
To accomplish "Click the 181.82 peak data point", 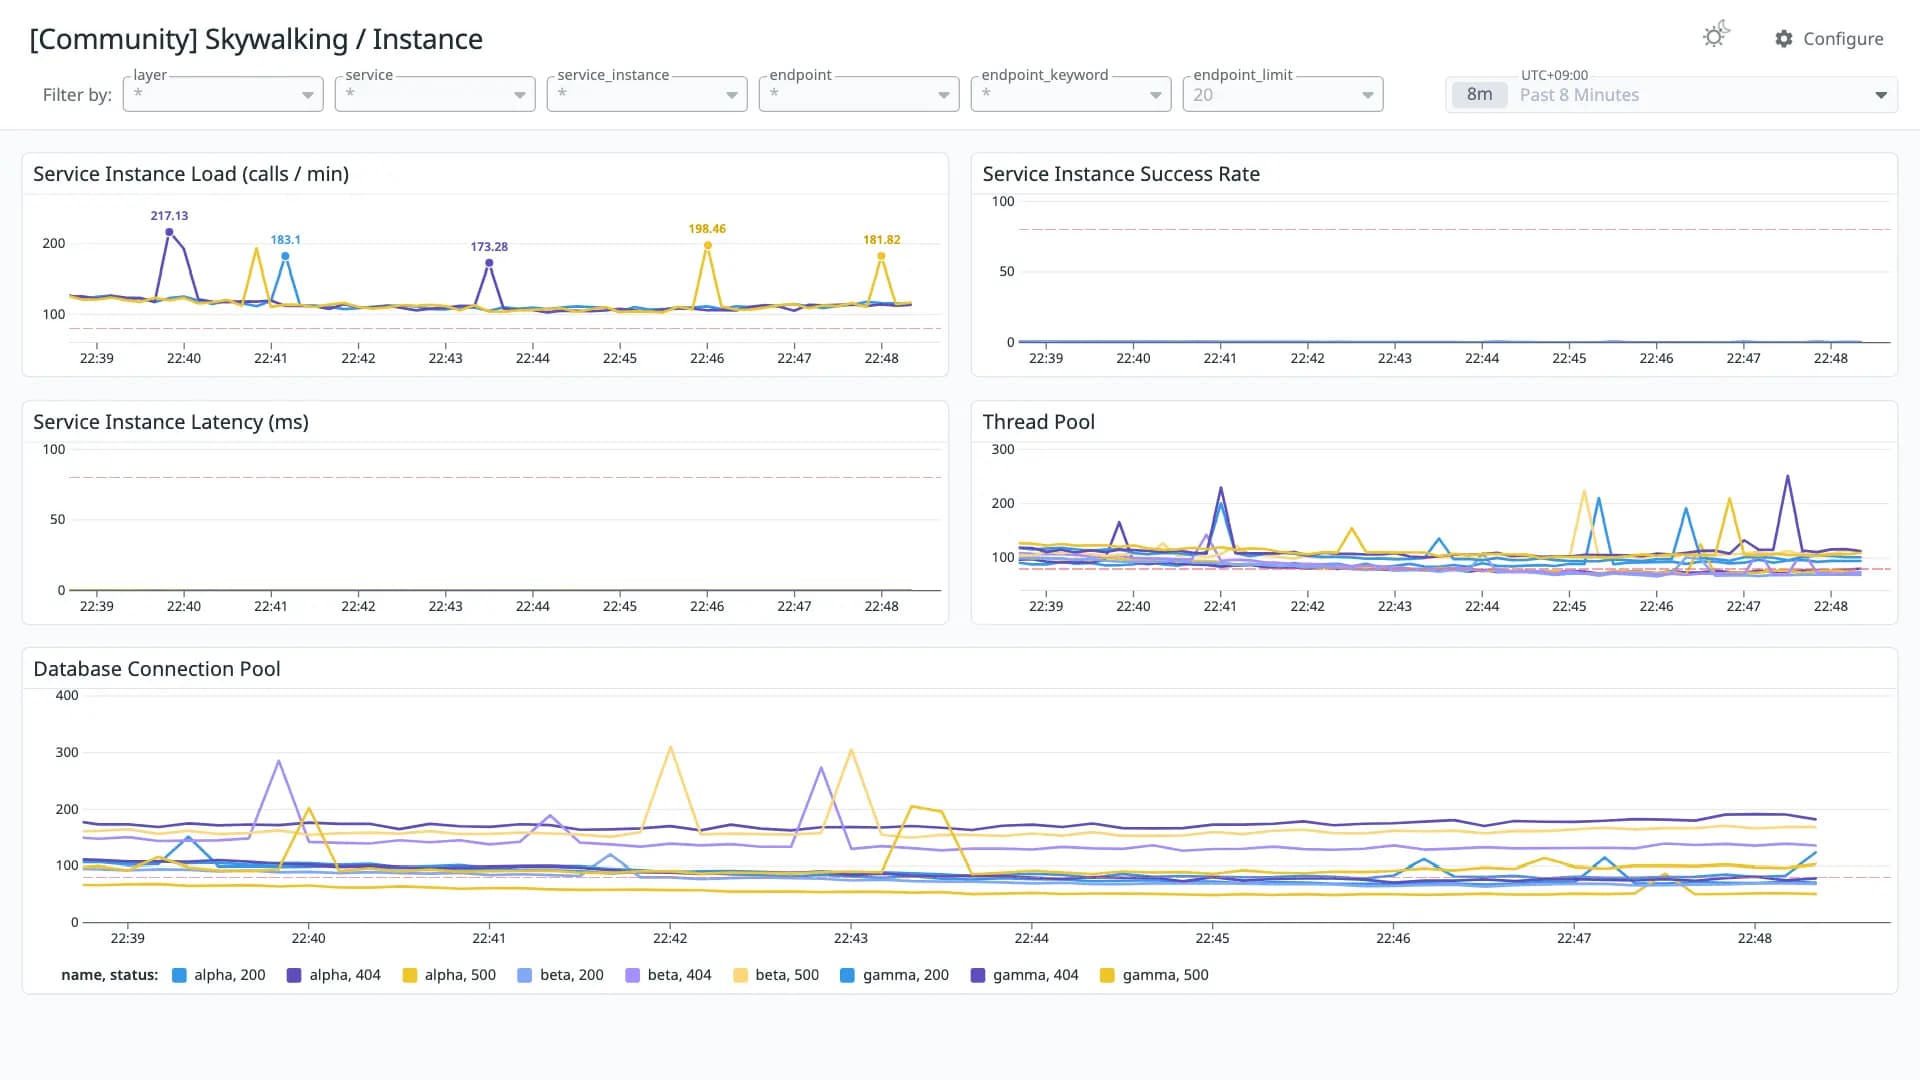I will tap(881, 256).
